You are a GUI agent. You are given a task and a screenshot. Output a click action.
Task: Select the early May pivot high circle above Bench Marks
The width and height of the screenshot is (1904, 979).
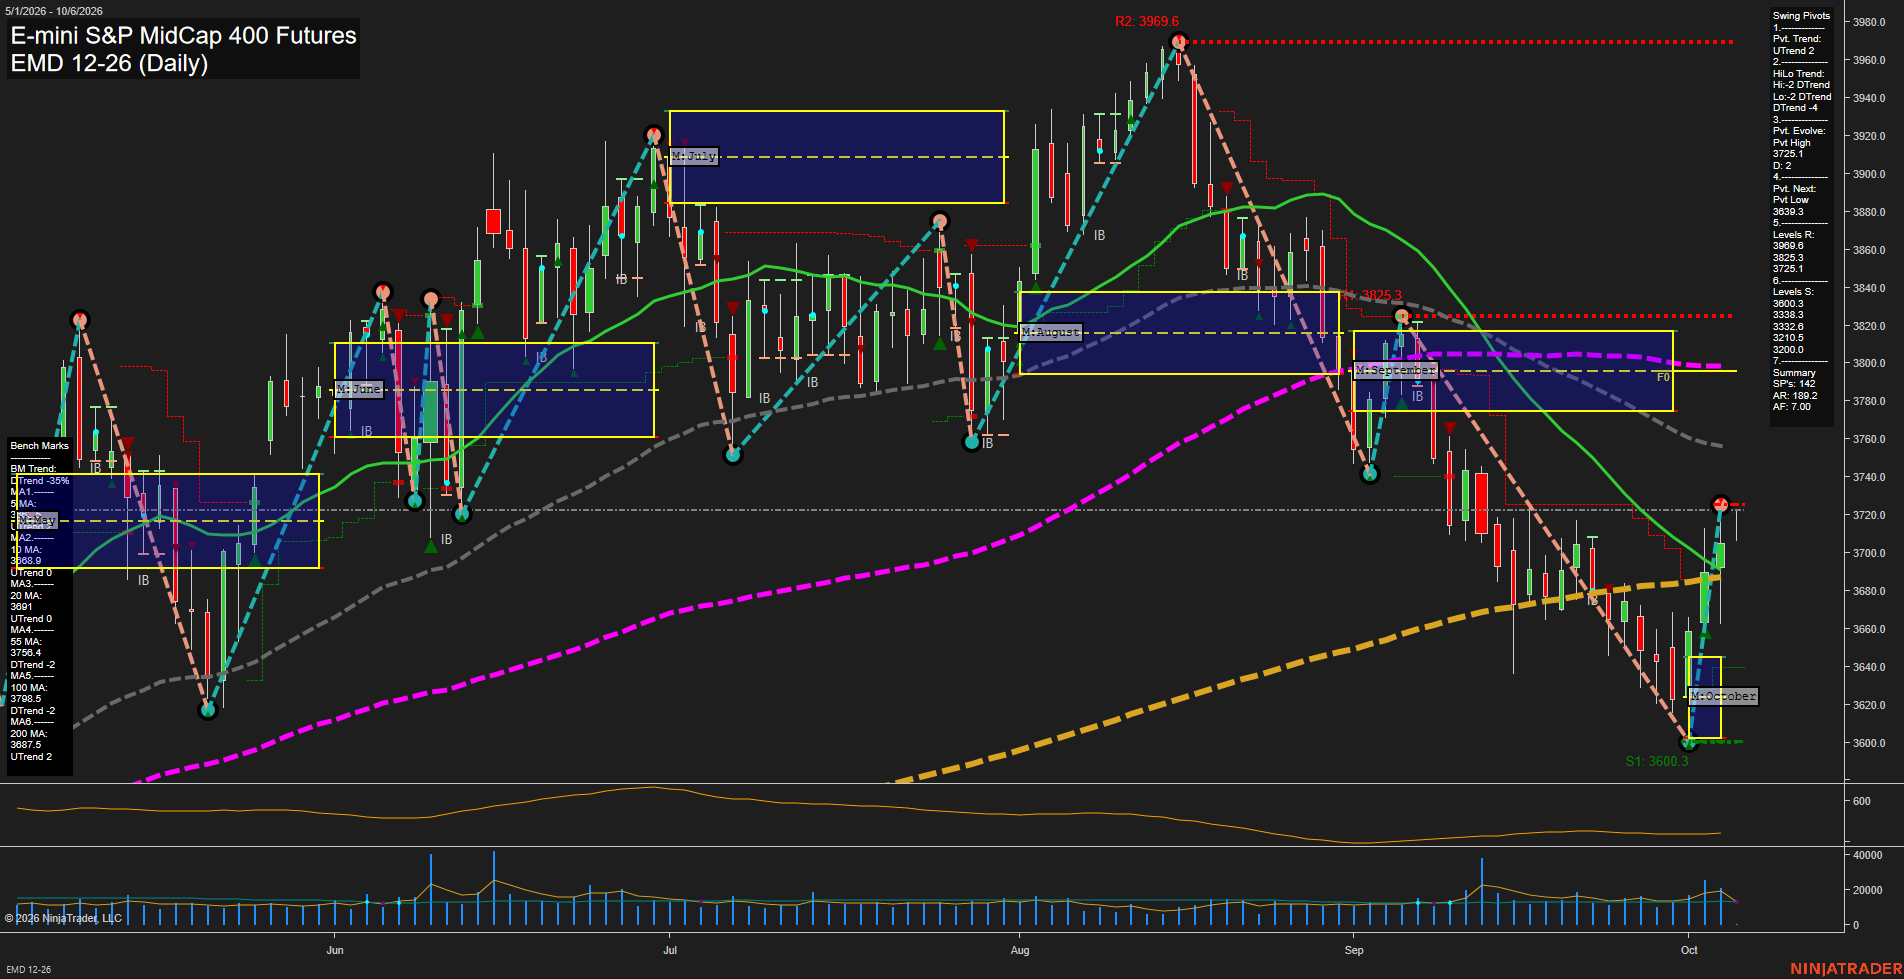80,320
